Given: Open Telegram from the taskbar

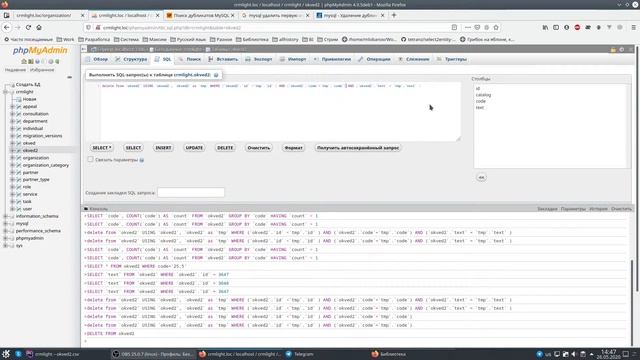Looking at the screenshot, I should (x=300, y=354).
